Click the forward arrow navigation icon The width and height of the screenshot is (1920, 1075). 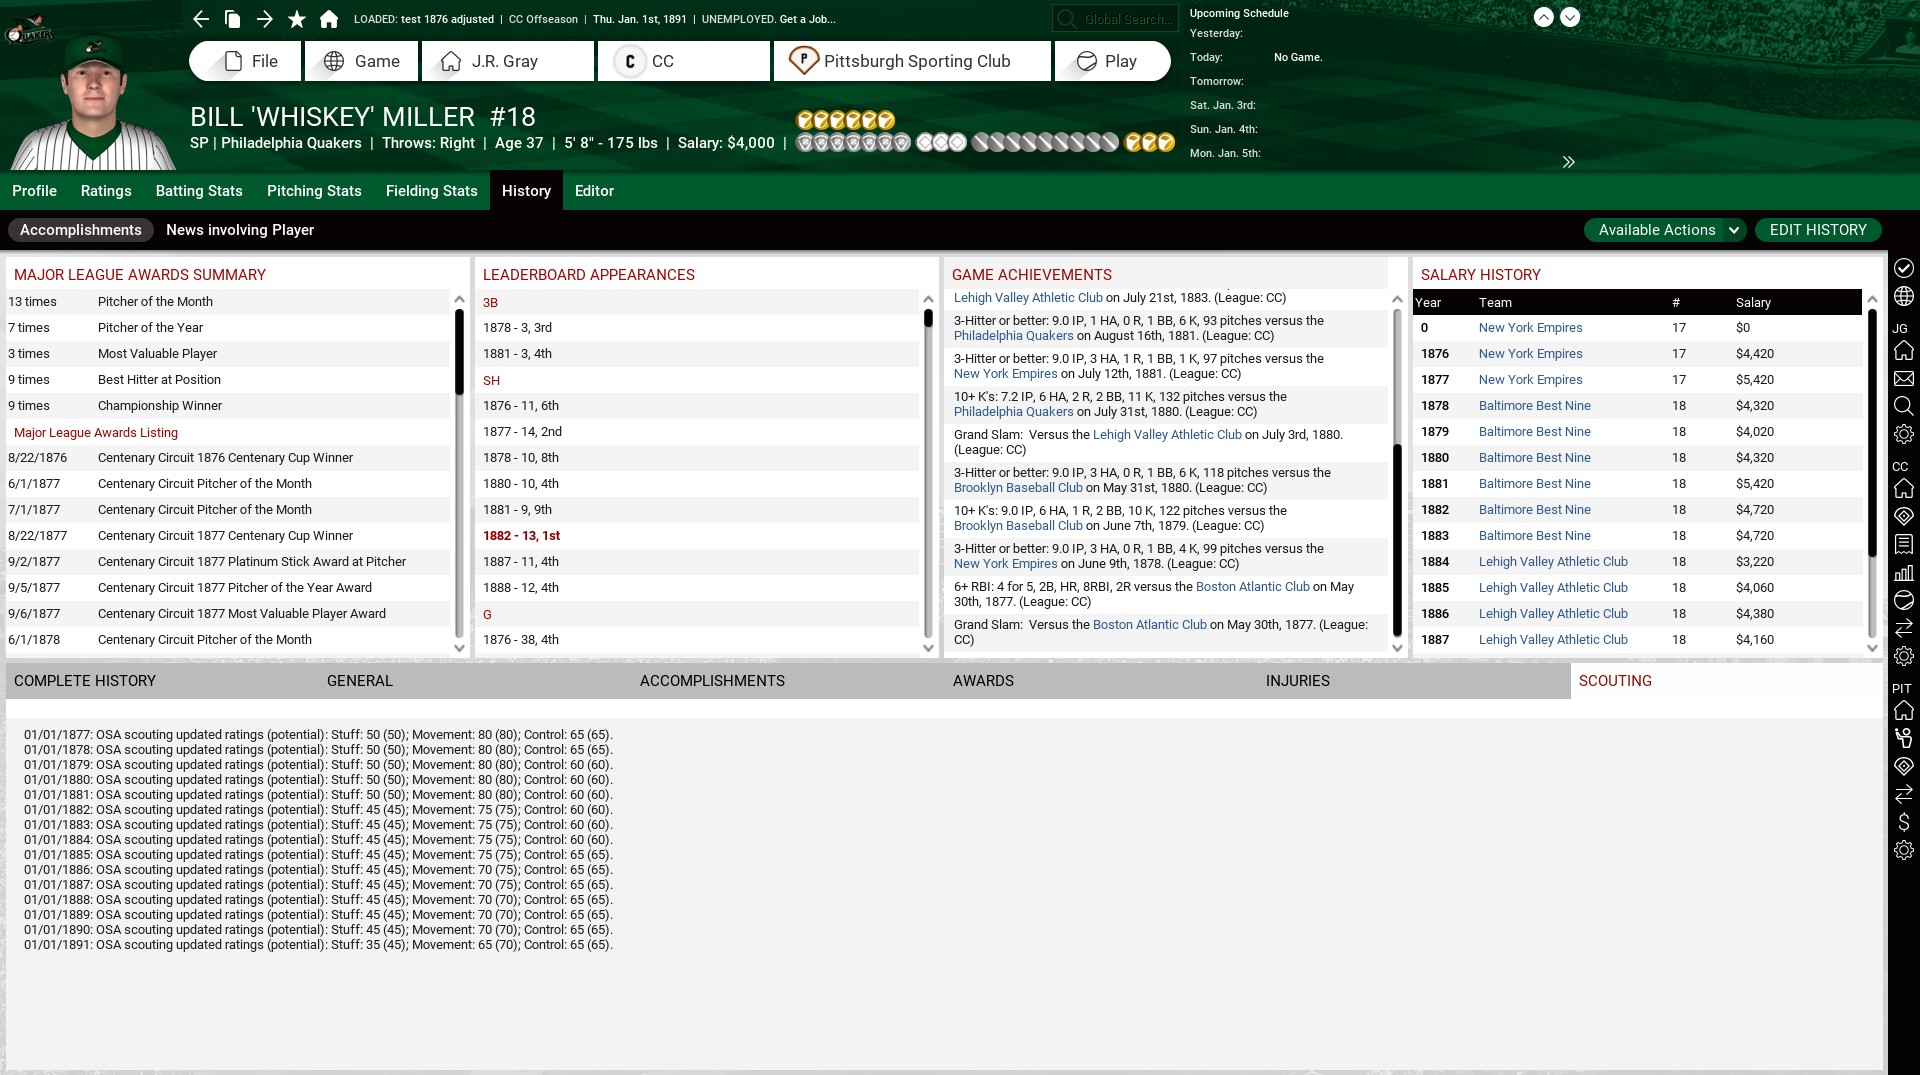coord(264,19)
